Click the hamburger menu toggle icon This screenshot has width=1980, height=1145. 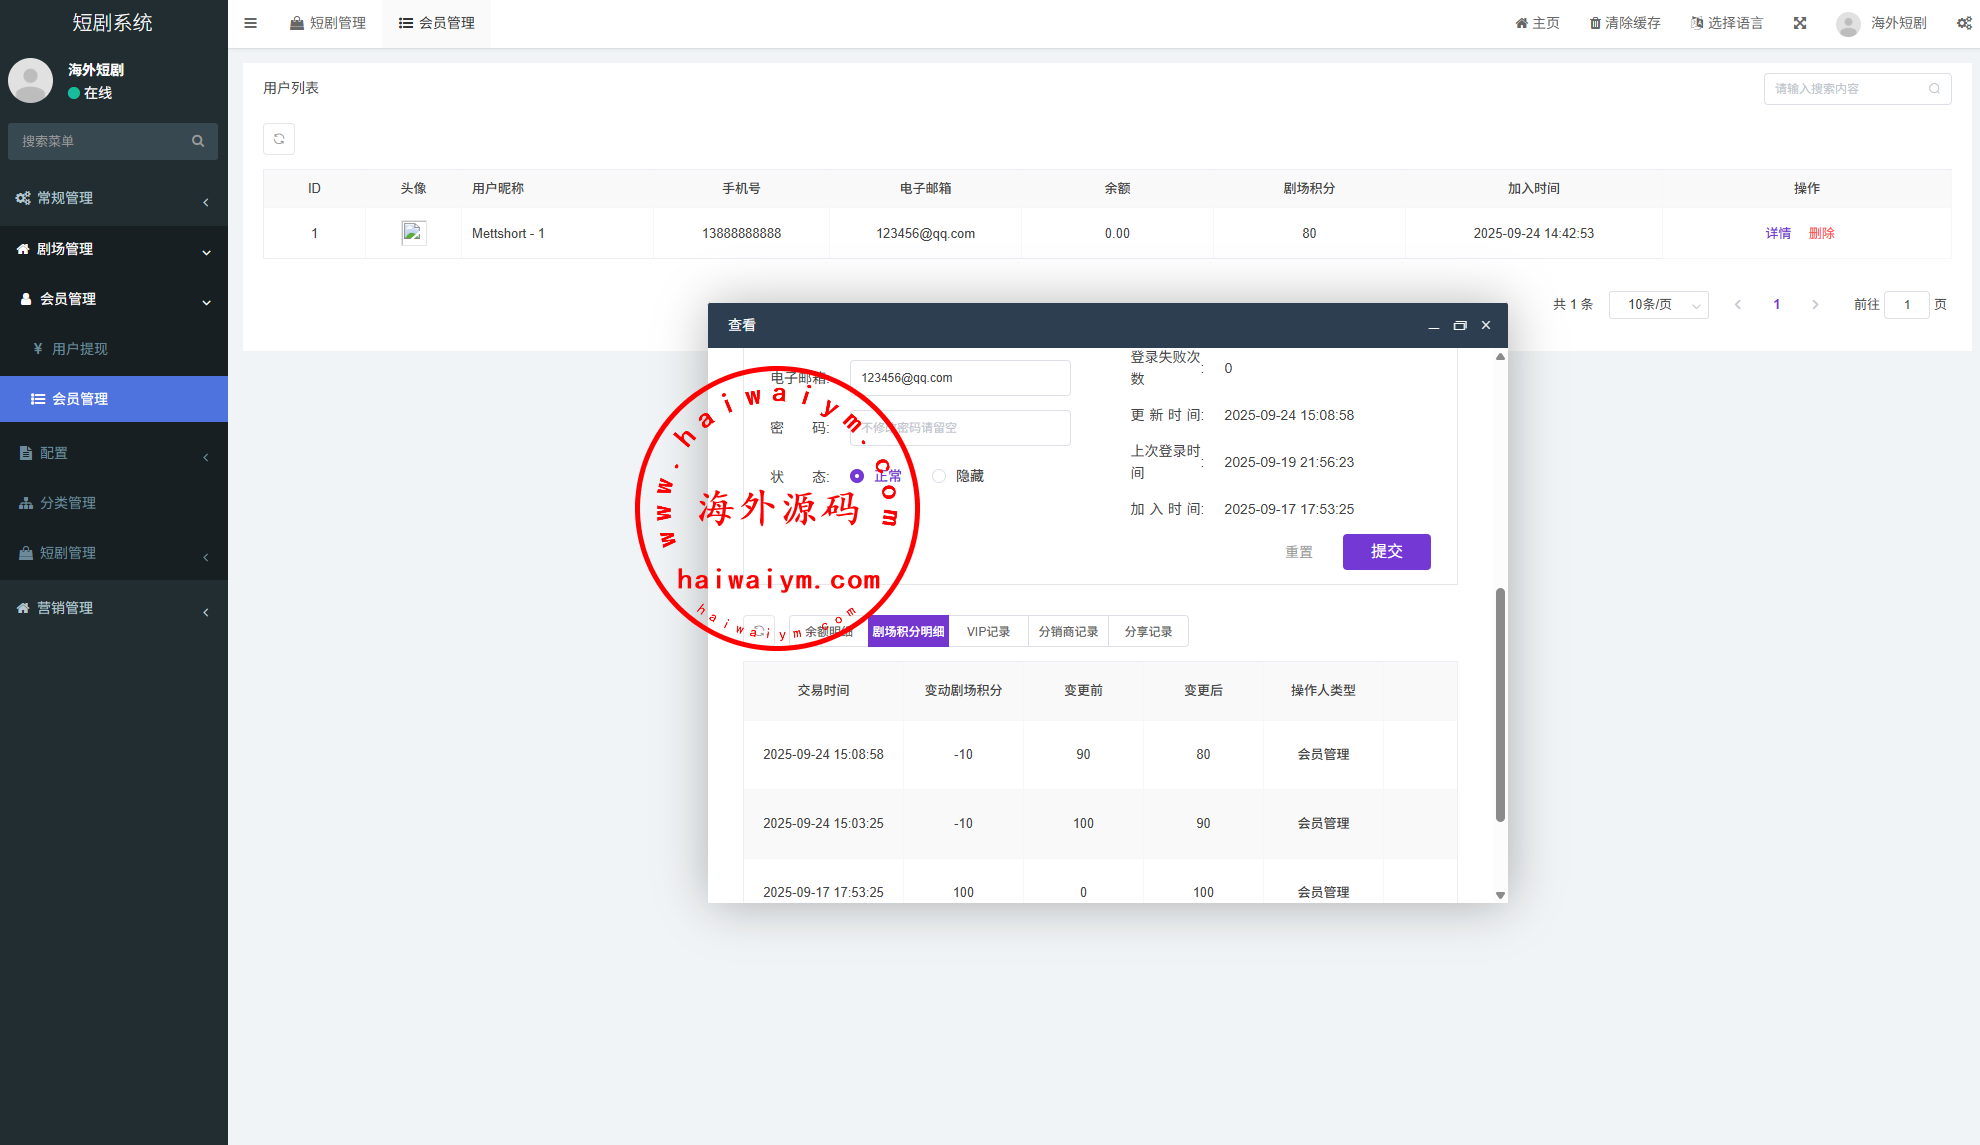pos(250,23)
